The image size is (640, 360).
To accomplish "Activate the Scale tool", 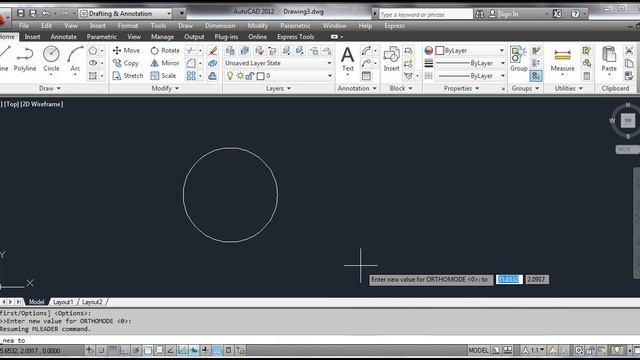I will point(163,76).
